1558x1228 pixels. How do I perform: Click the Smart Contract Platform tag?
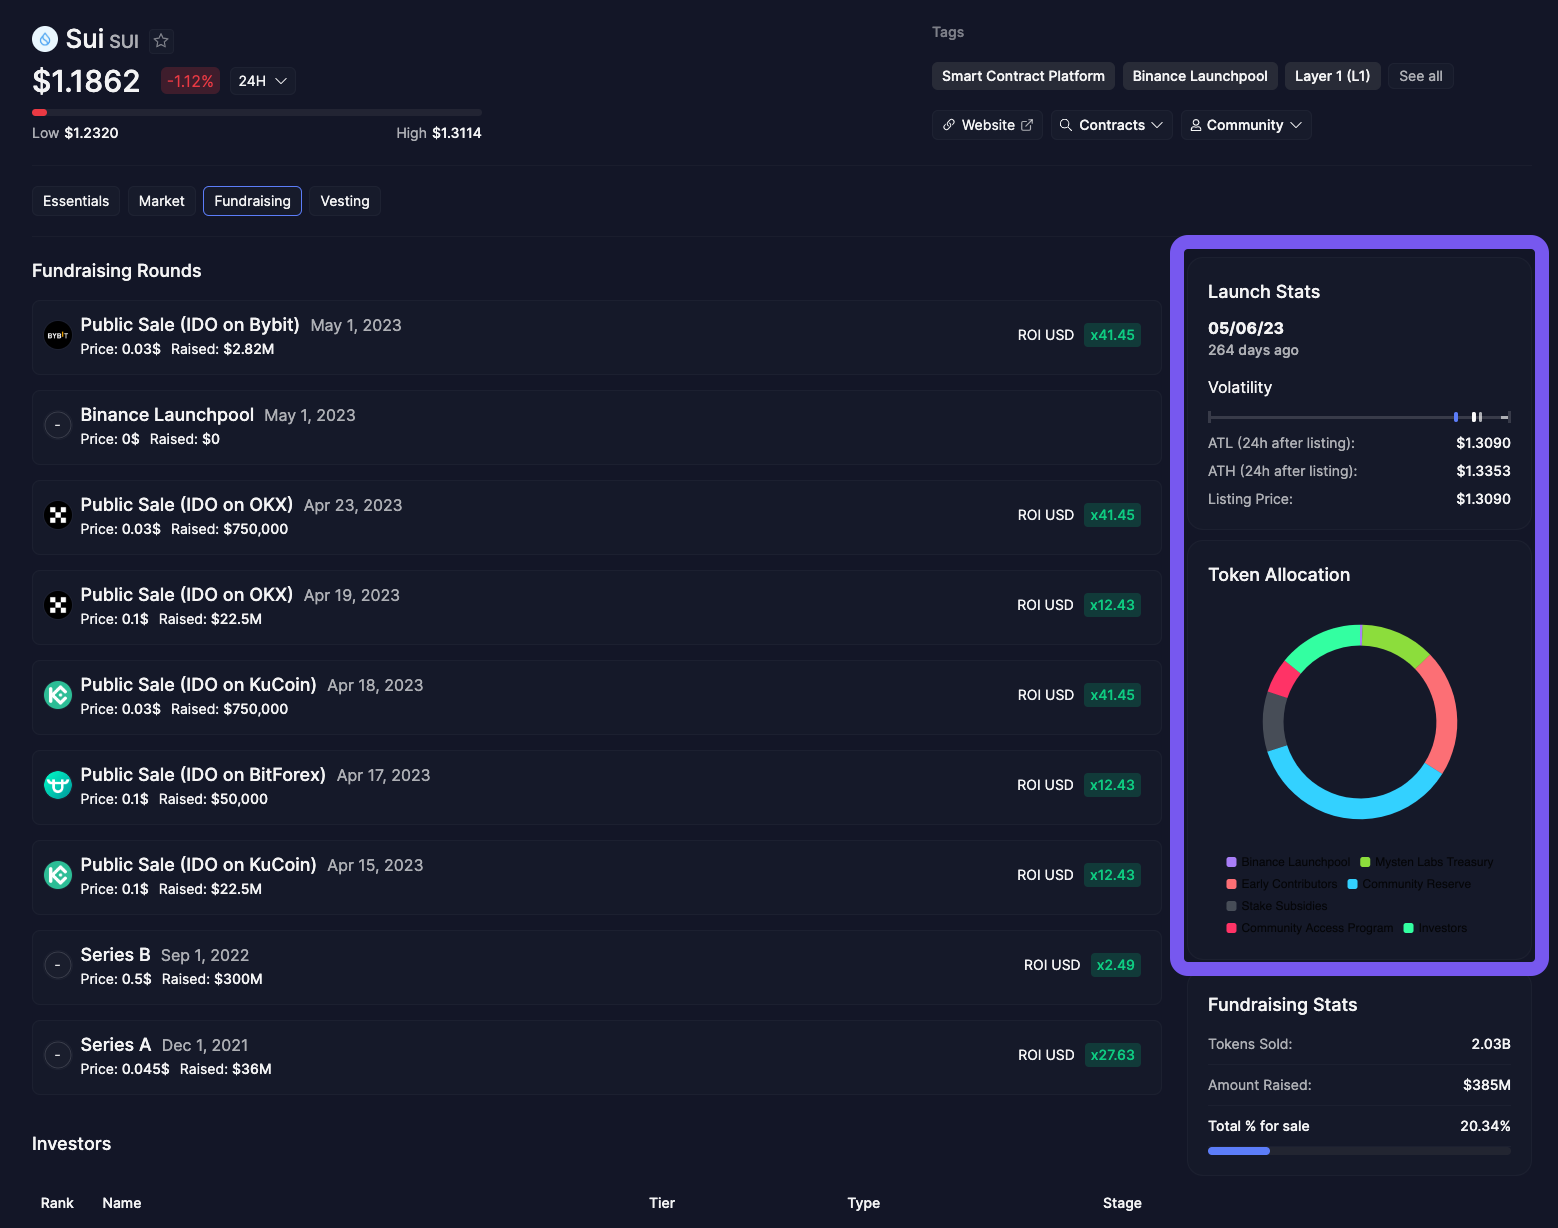coord(1023,76)
